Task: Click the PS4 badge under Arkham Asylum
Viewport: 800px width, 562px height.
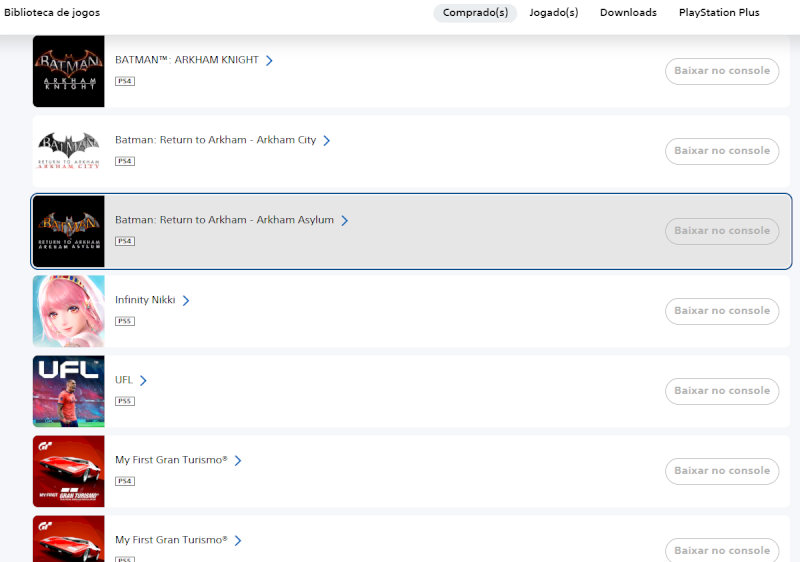Action: tap(125, 241)
